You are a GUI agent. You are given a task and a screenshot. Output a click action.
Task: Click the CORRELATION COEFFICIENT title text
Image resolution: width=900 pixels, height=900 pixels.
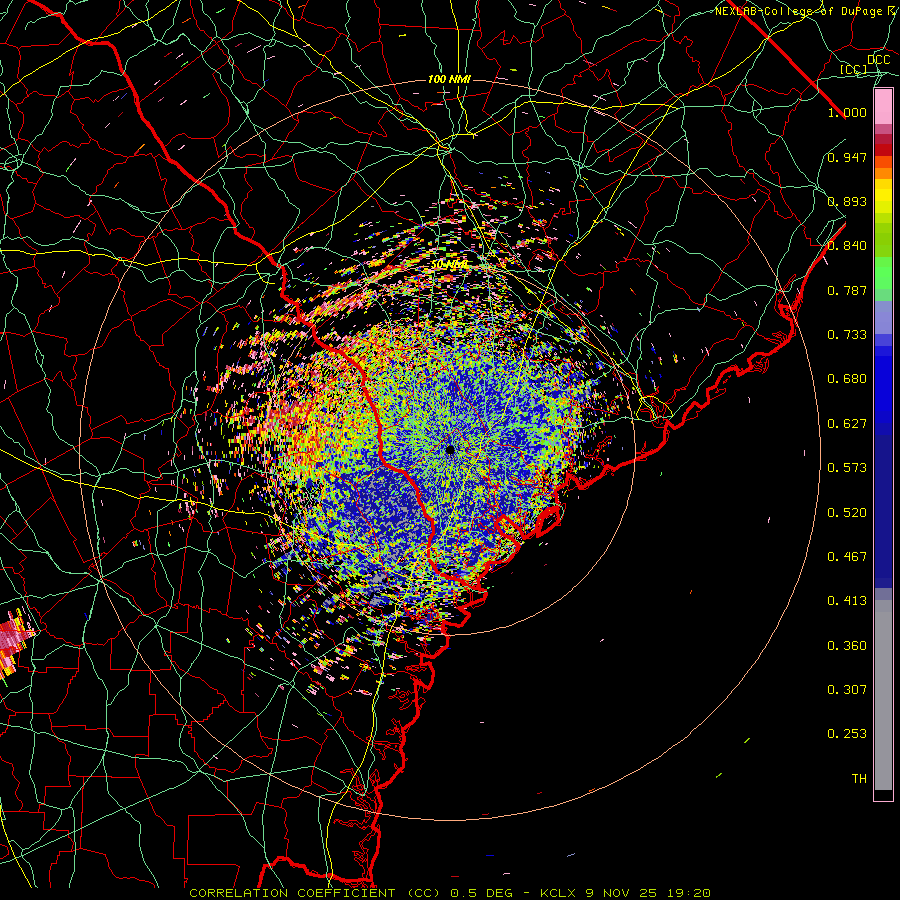[292, 893]
